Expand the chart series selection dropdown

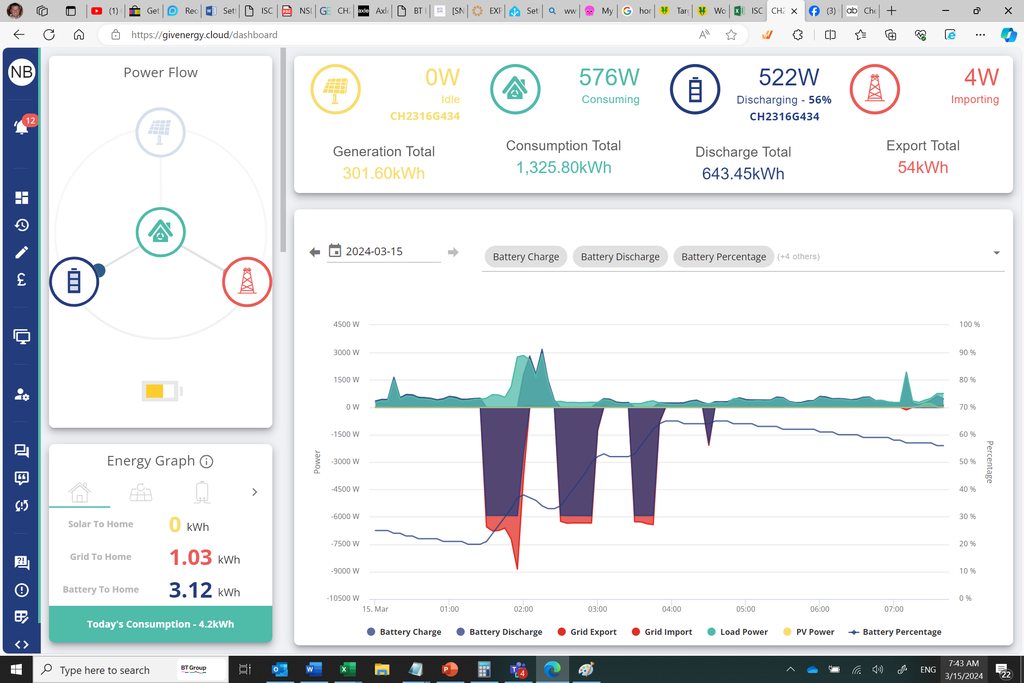click(996, 254)
